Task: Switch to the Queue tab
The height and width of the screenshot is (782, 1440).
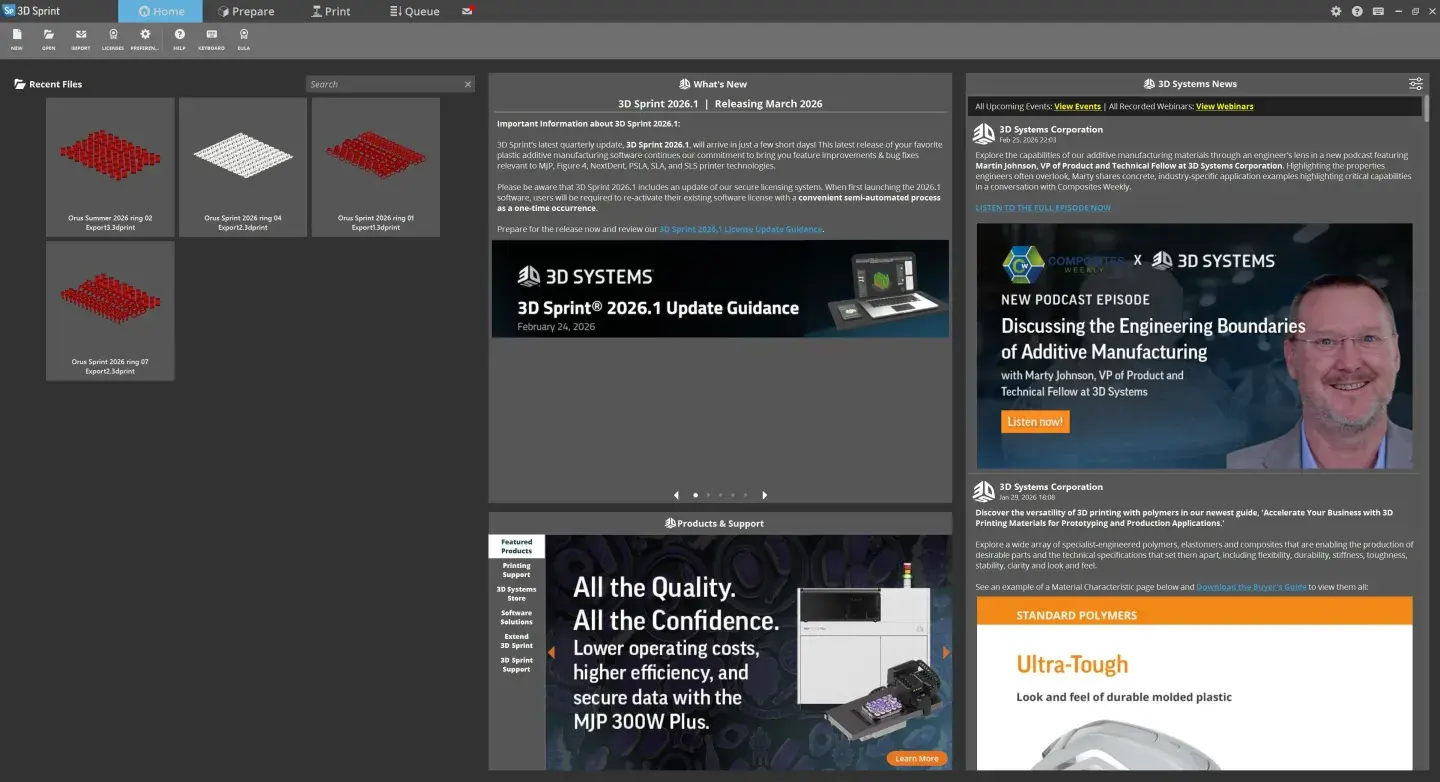Action: pos(415,11)
